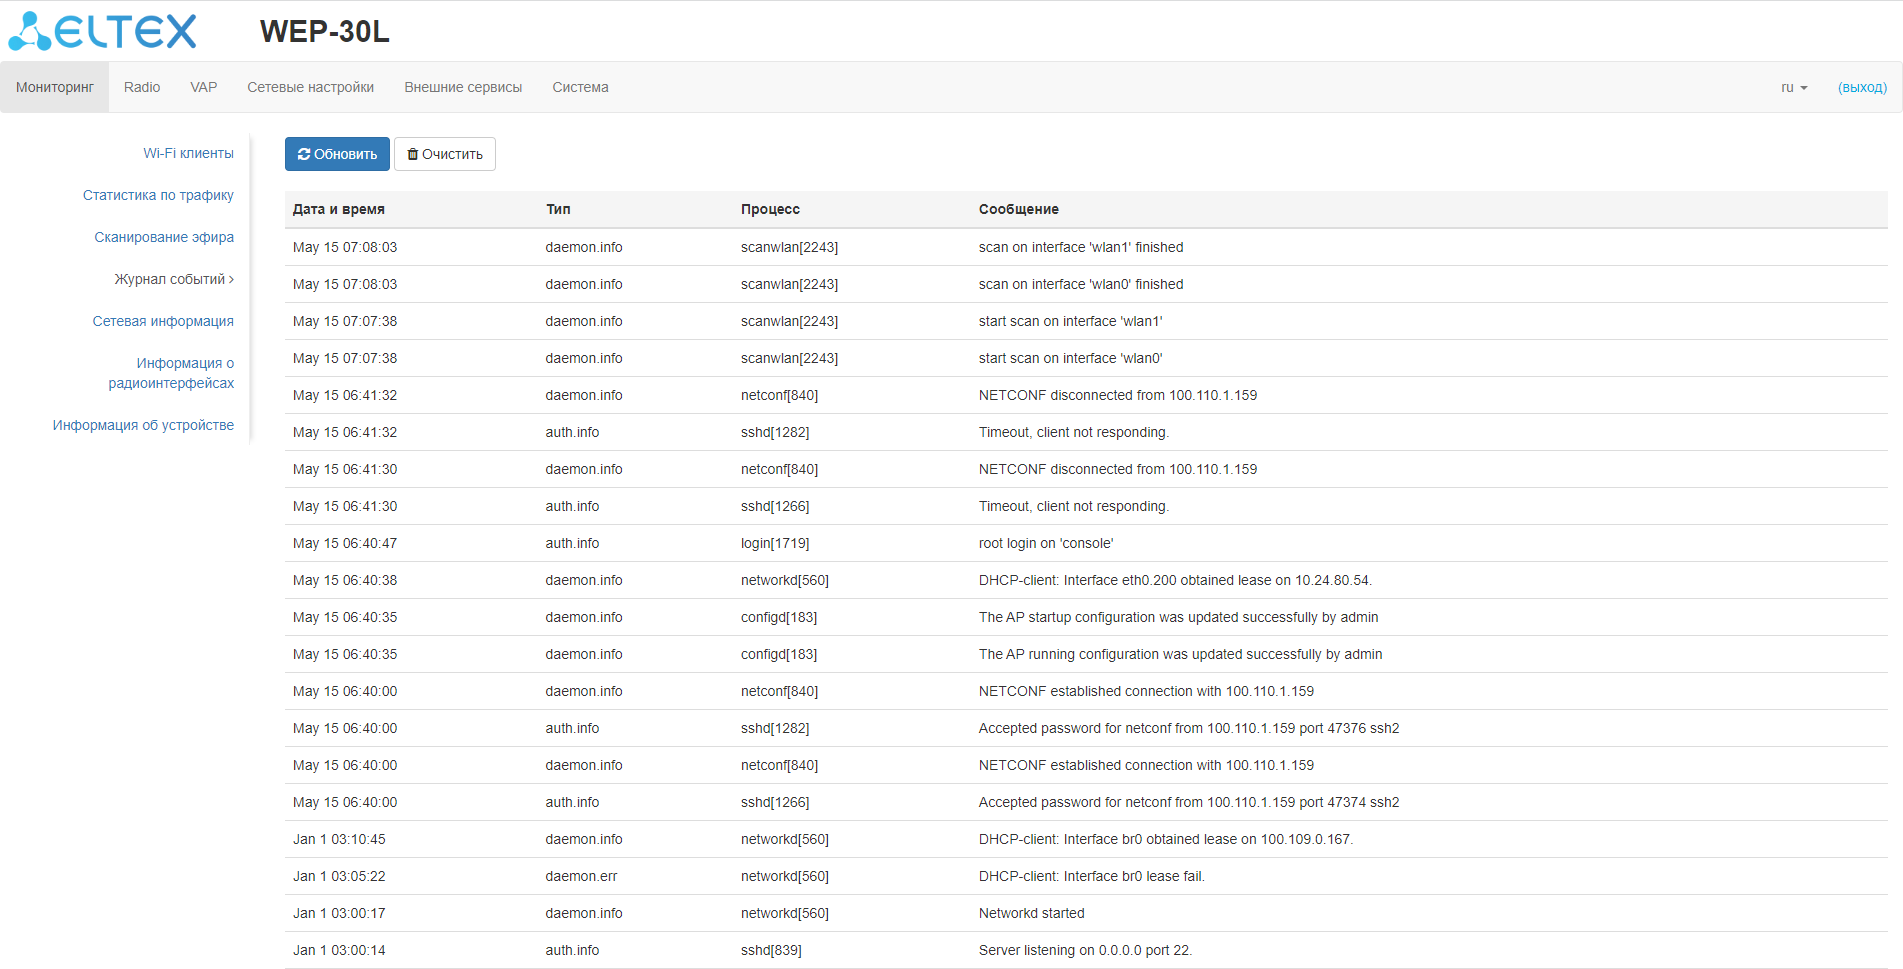The width and height of the screenshot is (1903, 969).
Task: Open the ru language dropdown
Action: click(x=1794, y=88)
